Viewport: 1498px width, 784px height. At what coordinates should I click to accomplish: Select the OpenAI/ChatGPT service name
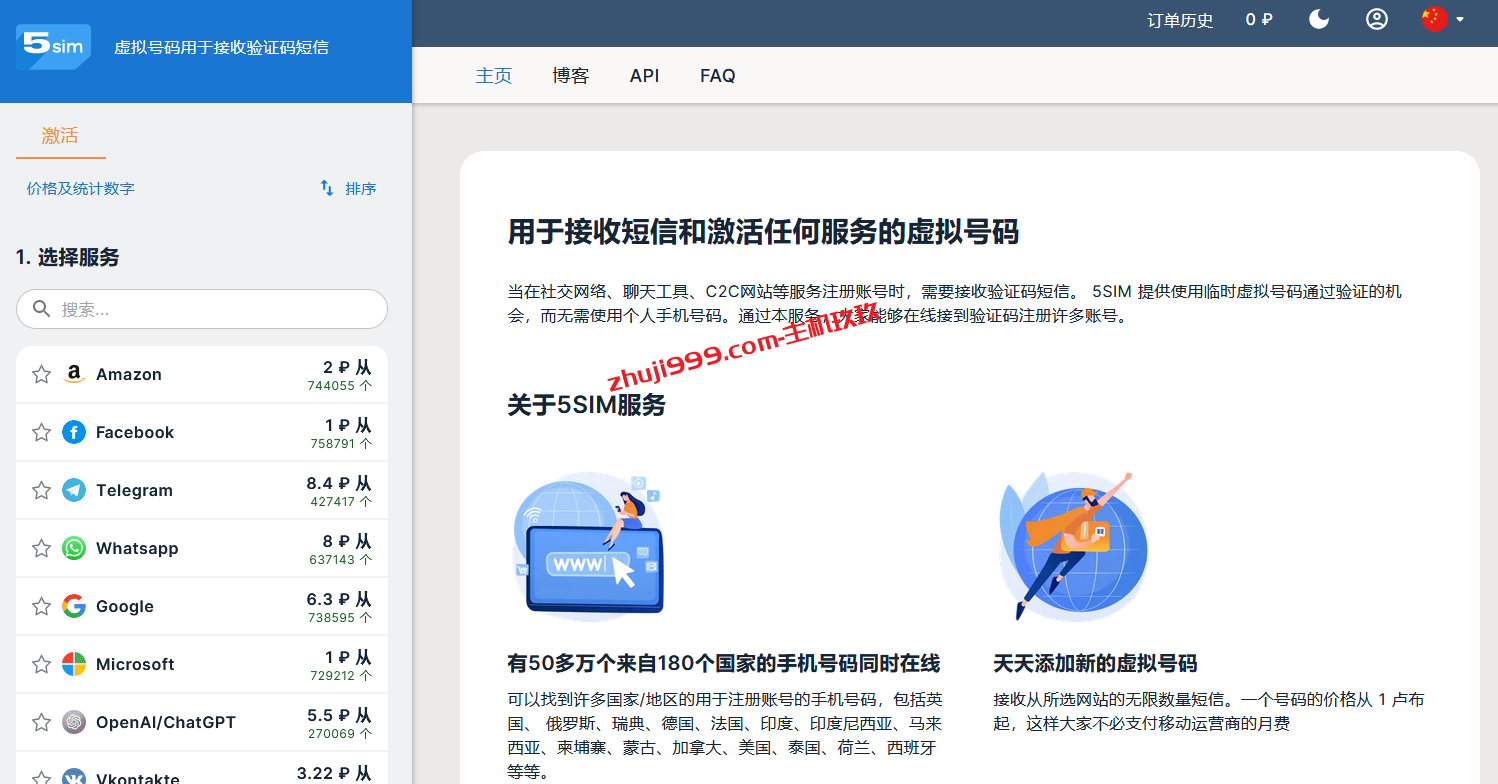pos(166,722)
